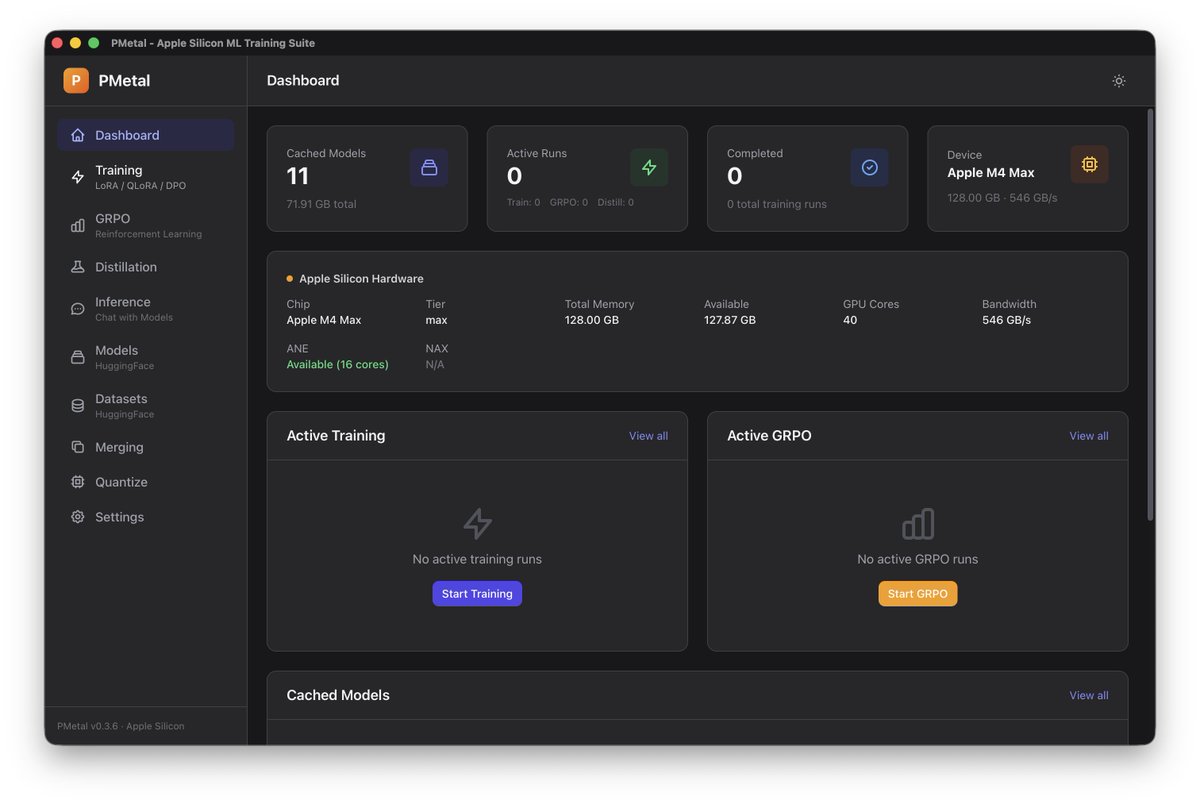Open Datasets HuggingFace section

pyautogui.click(x=145, y=405)
